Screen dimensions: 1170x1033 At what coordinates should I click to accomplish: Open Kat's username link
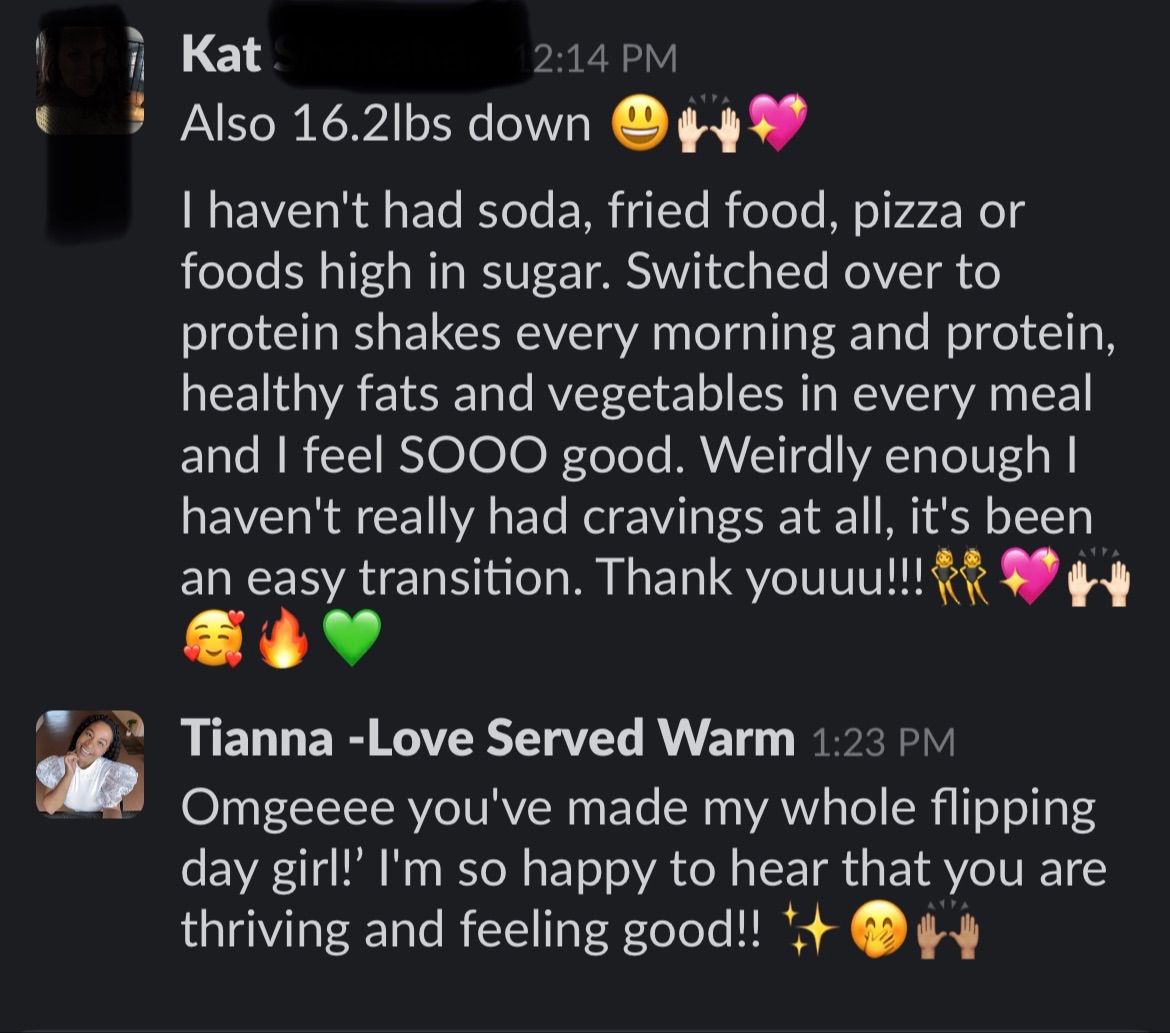click(x=221, y=56)
